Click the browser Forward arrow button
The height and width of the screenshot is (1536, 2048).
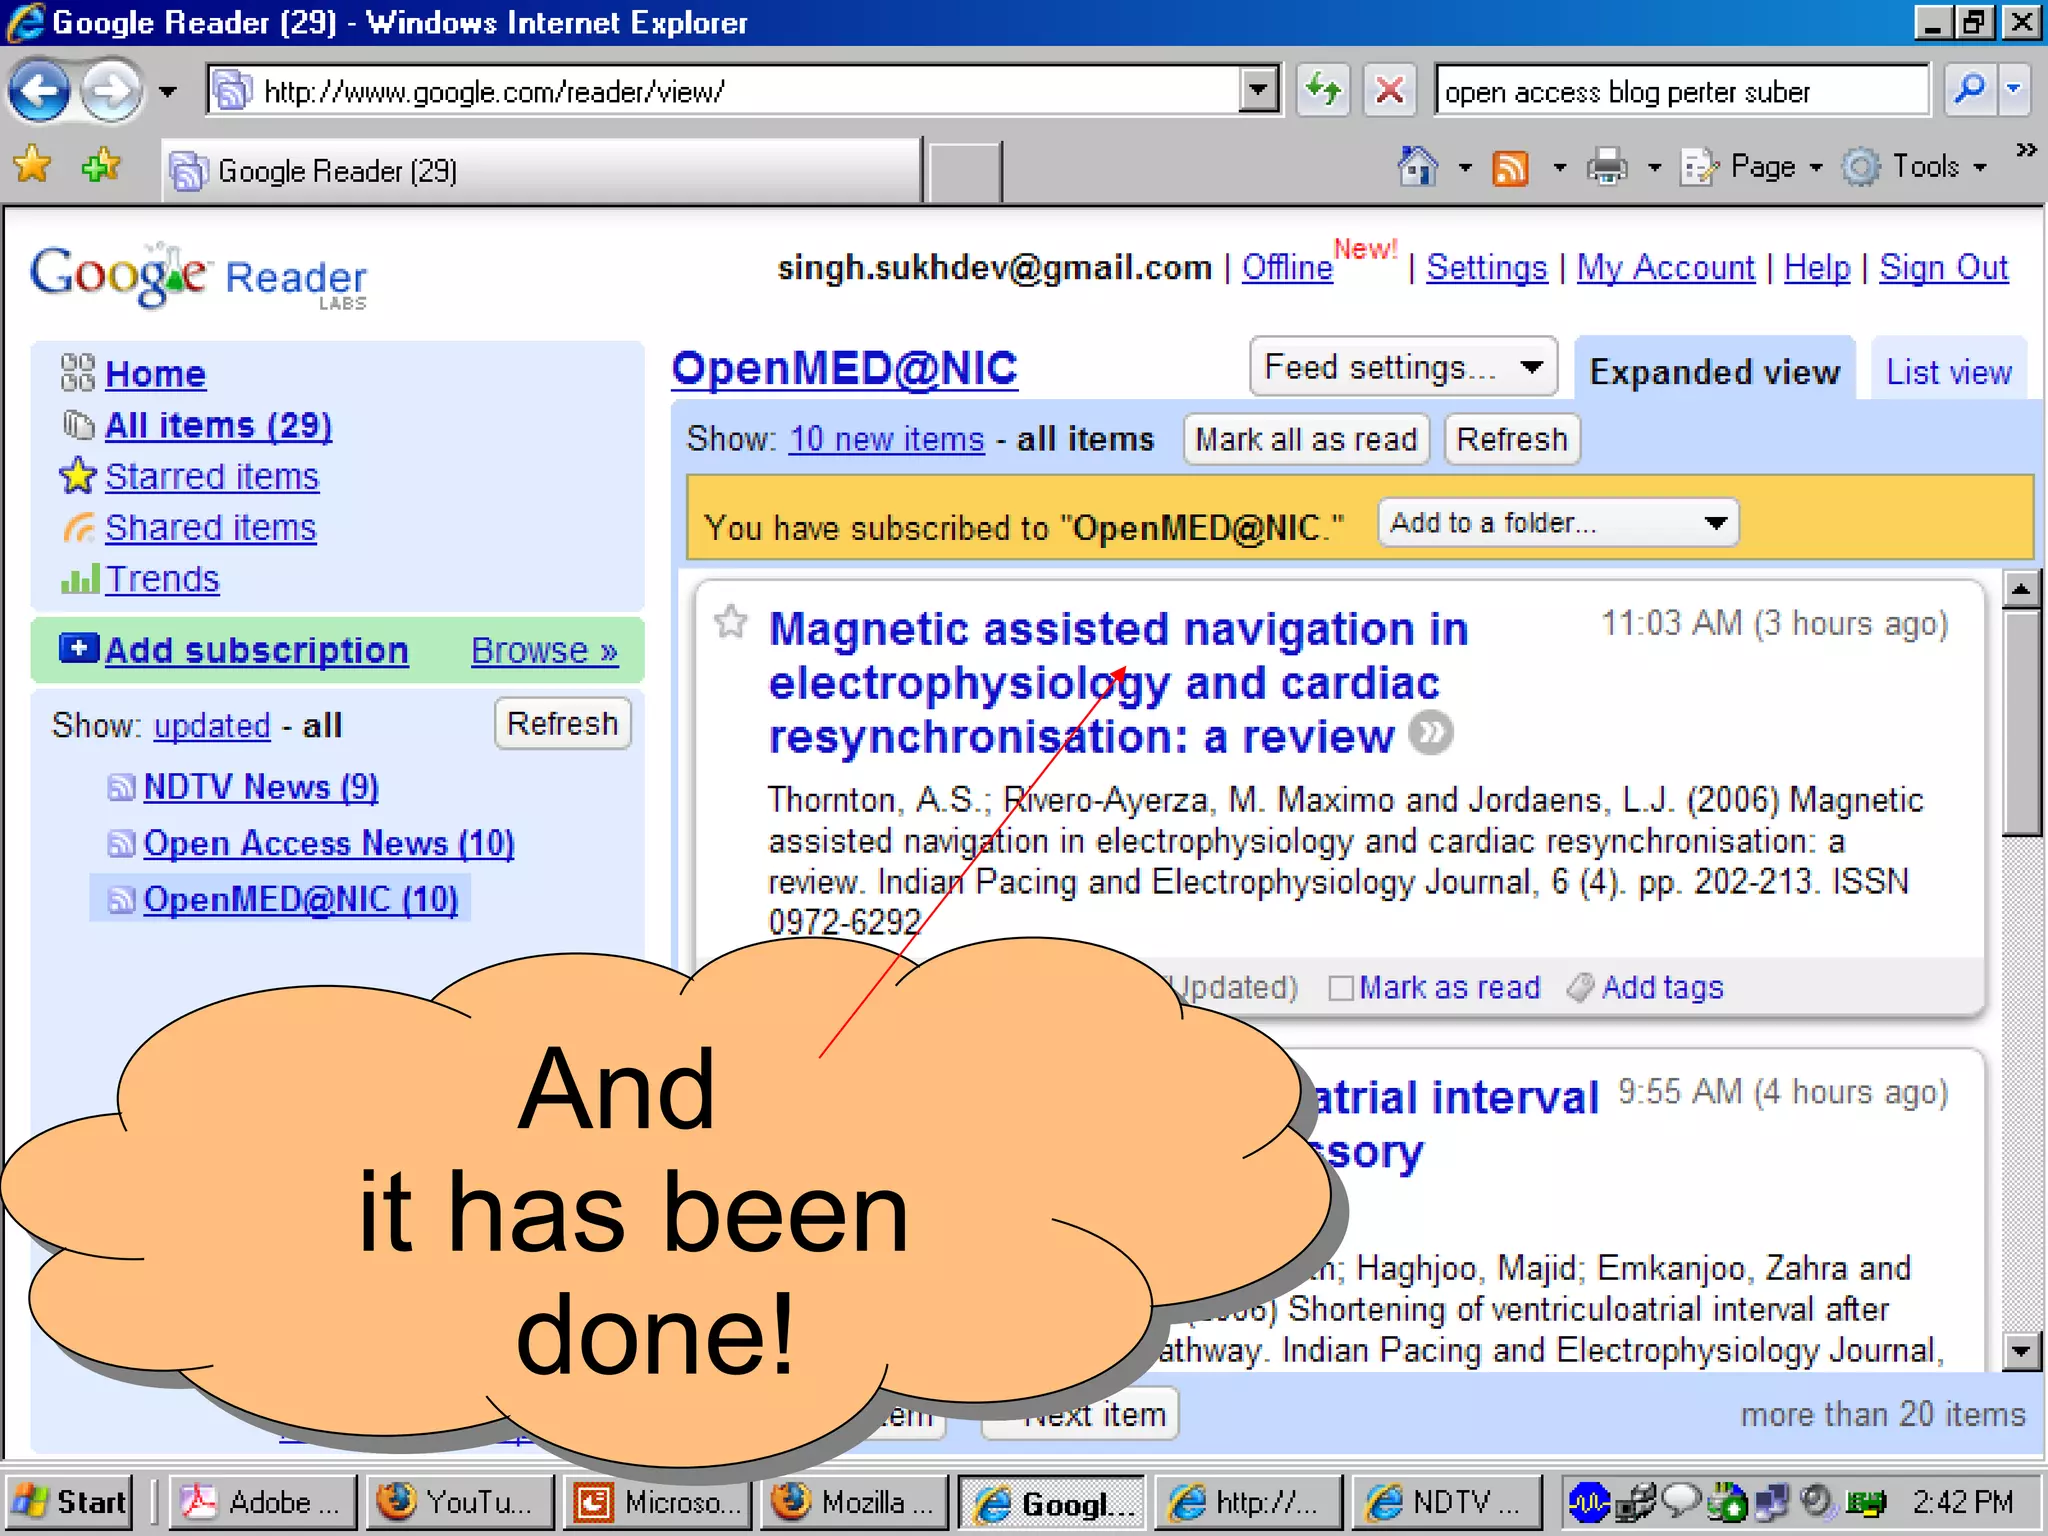[x=110, y=92]
